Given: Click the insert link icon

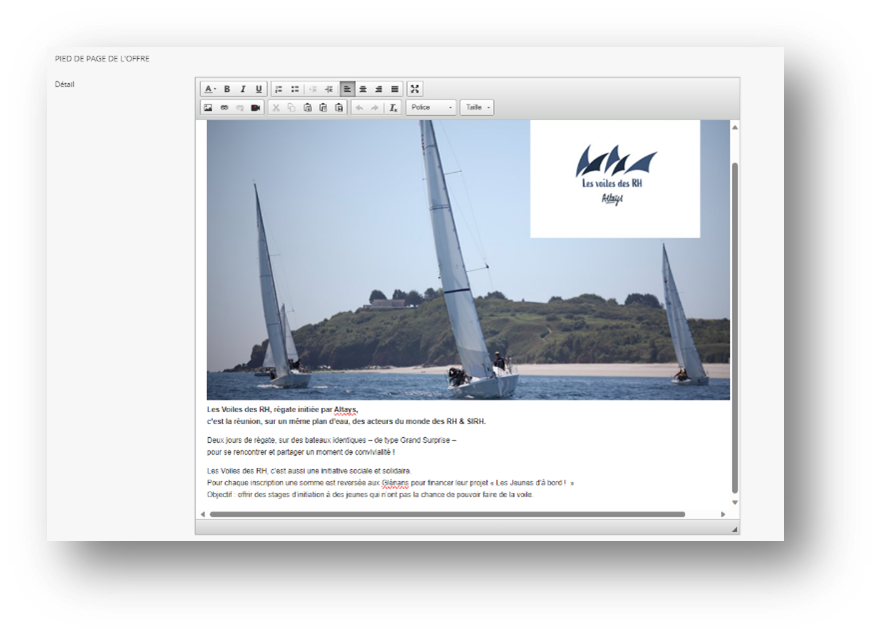Looking at the screenshot, I should (224, 107).
